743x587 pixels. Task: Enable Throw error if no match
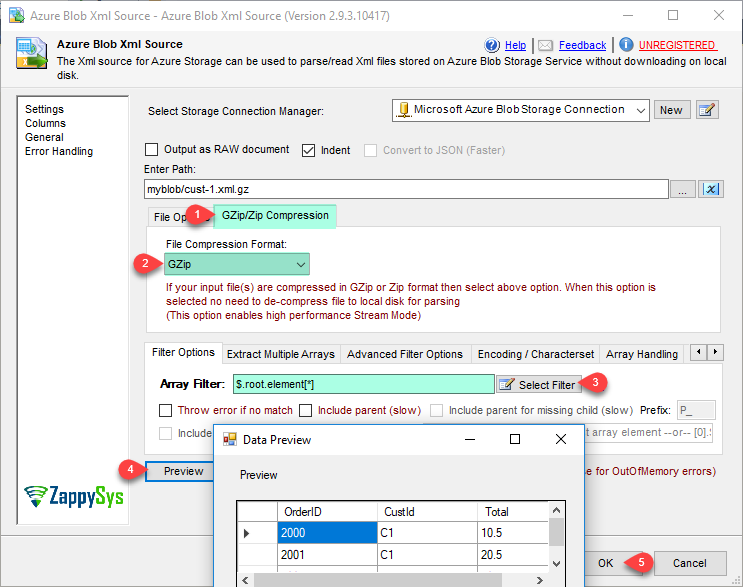(x=165, y=410)
